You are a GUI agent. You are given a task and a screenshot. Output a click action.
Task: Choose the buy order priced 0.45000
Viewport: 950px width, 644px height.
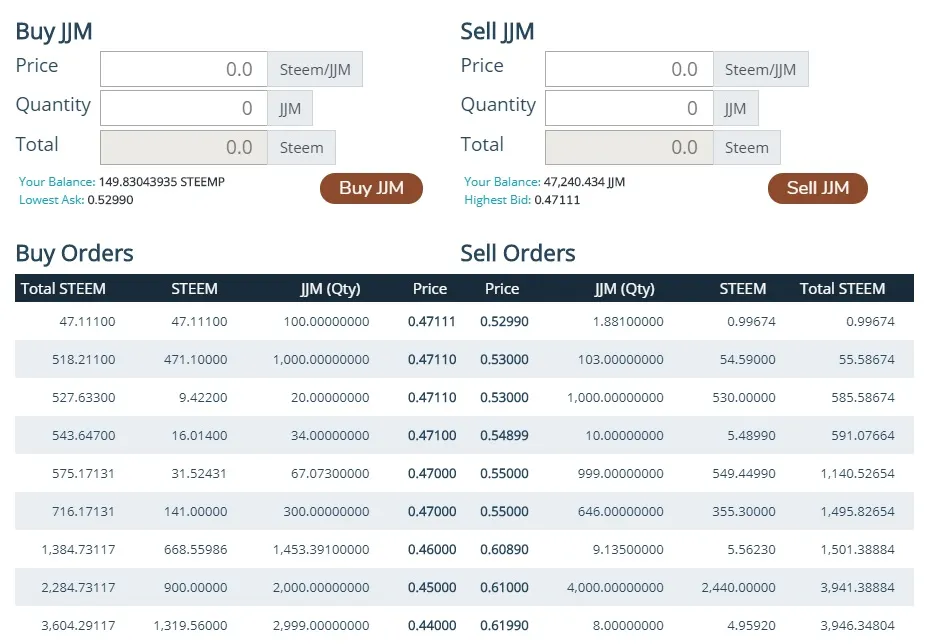point(431,587)
